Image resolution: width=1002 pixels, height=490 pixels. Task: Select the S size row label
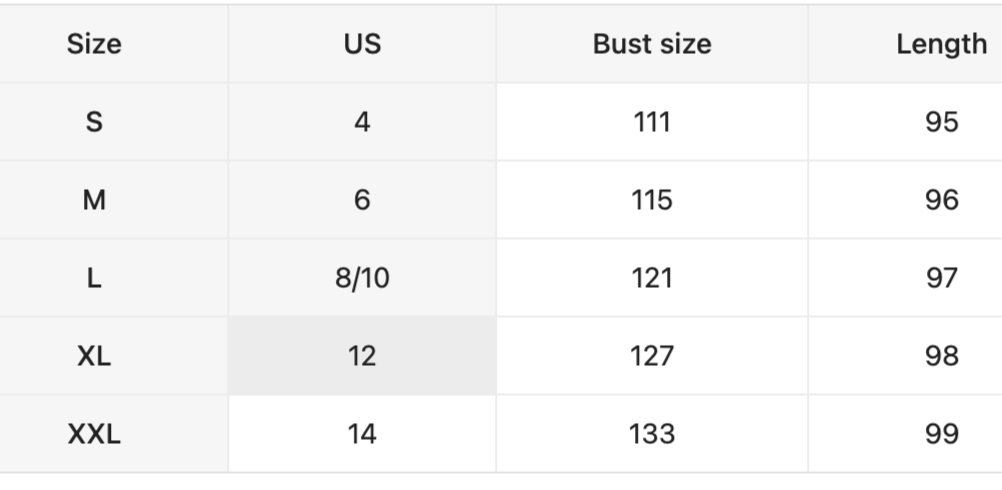pos(94,122)
